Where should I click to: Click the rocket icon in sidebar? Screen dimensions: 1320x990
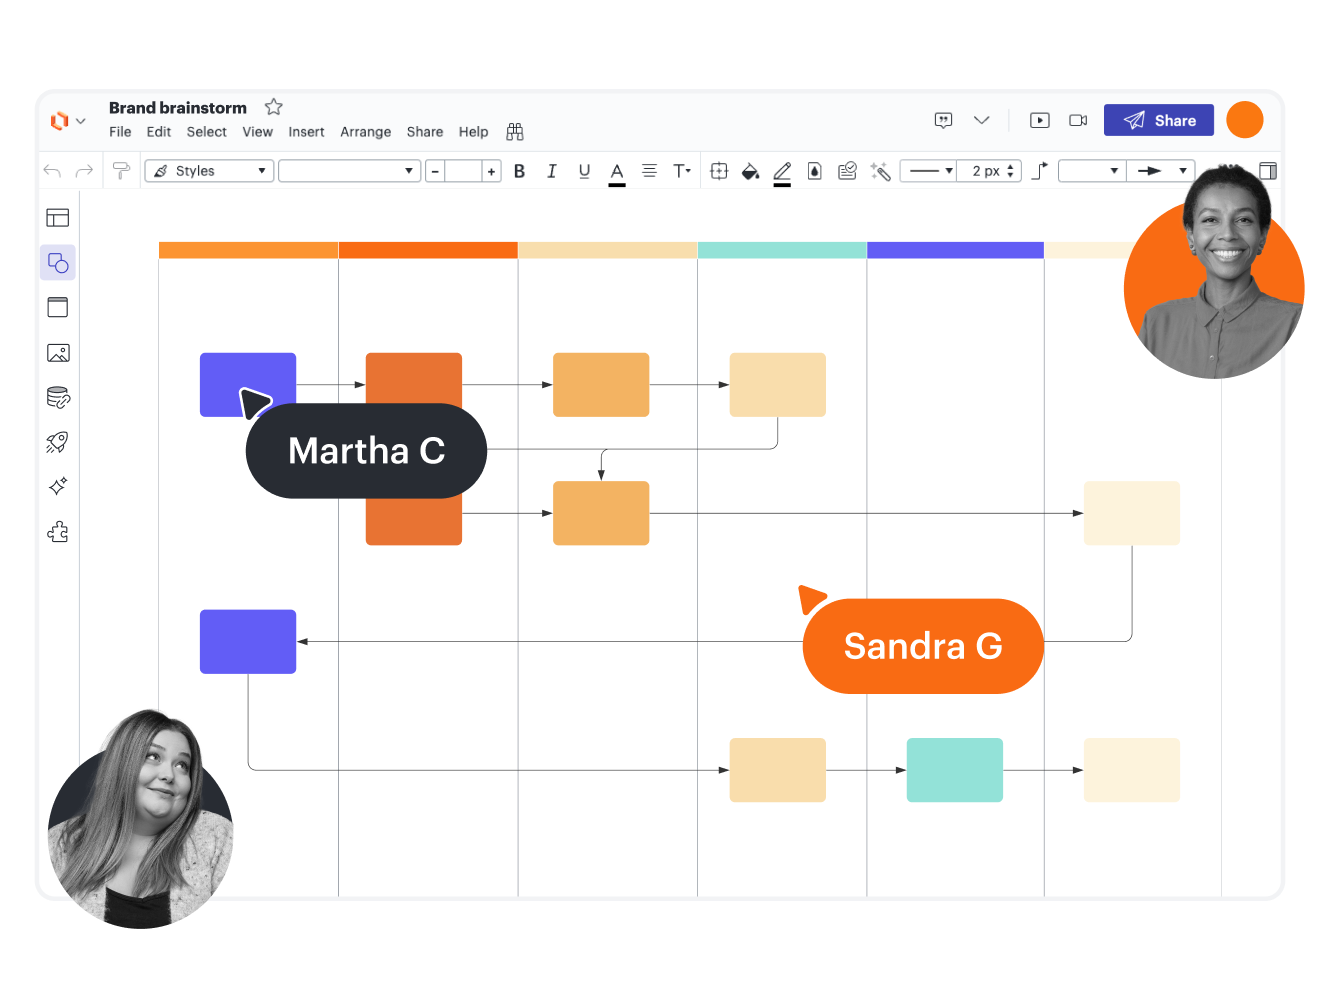(x=58, y=442)
